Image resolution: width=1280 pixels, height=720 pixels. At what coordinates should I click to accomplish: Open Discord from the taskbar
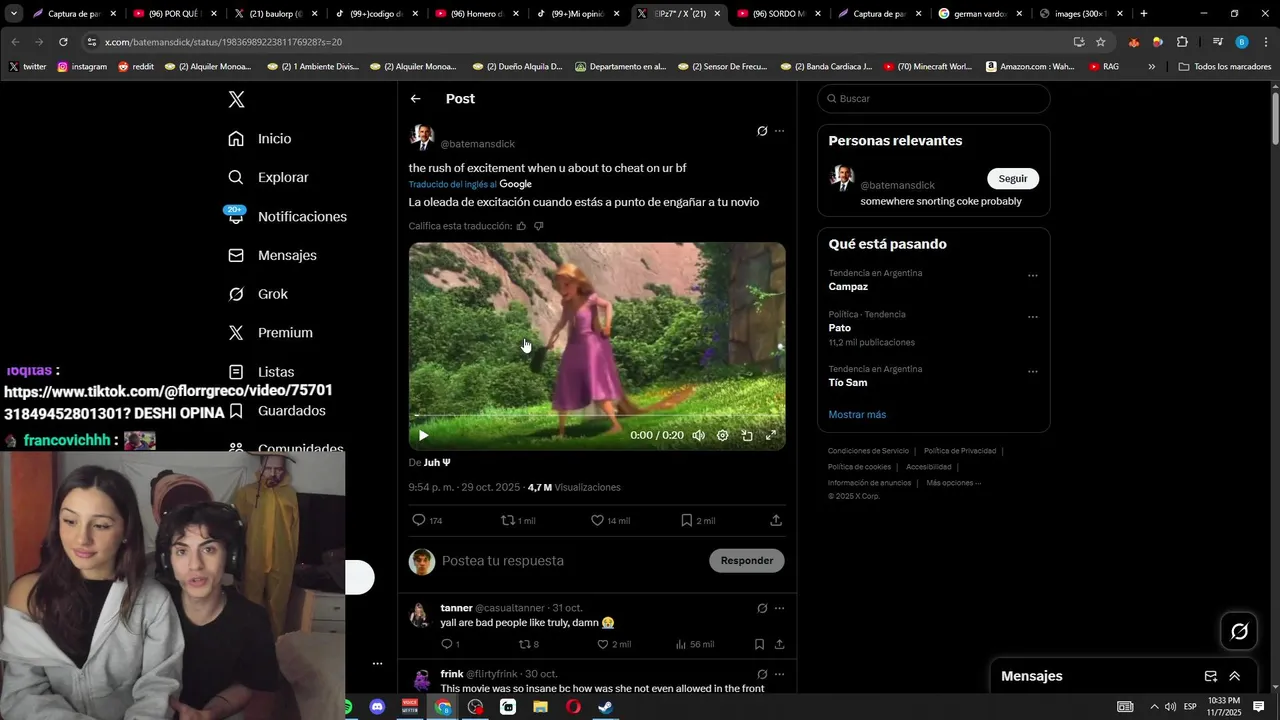(377, 707)
